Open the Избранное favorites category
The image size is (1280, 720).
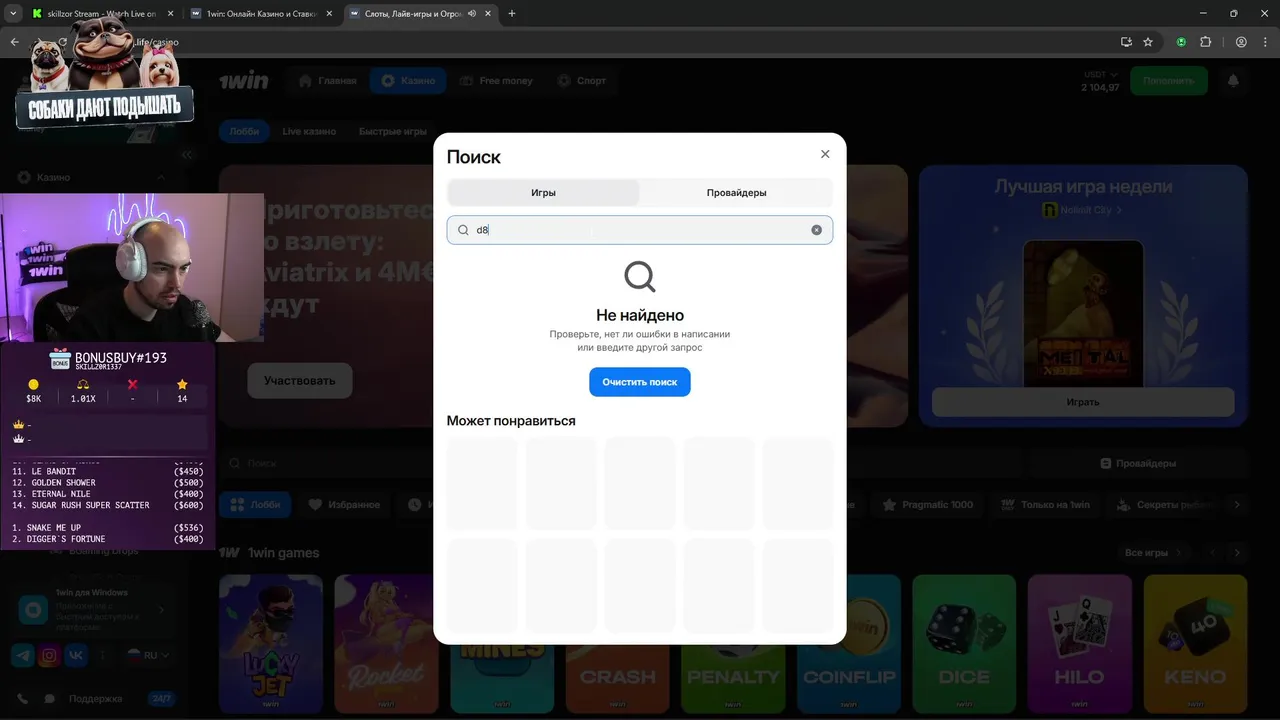click(344, 505)
